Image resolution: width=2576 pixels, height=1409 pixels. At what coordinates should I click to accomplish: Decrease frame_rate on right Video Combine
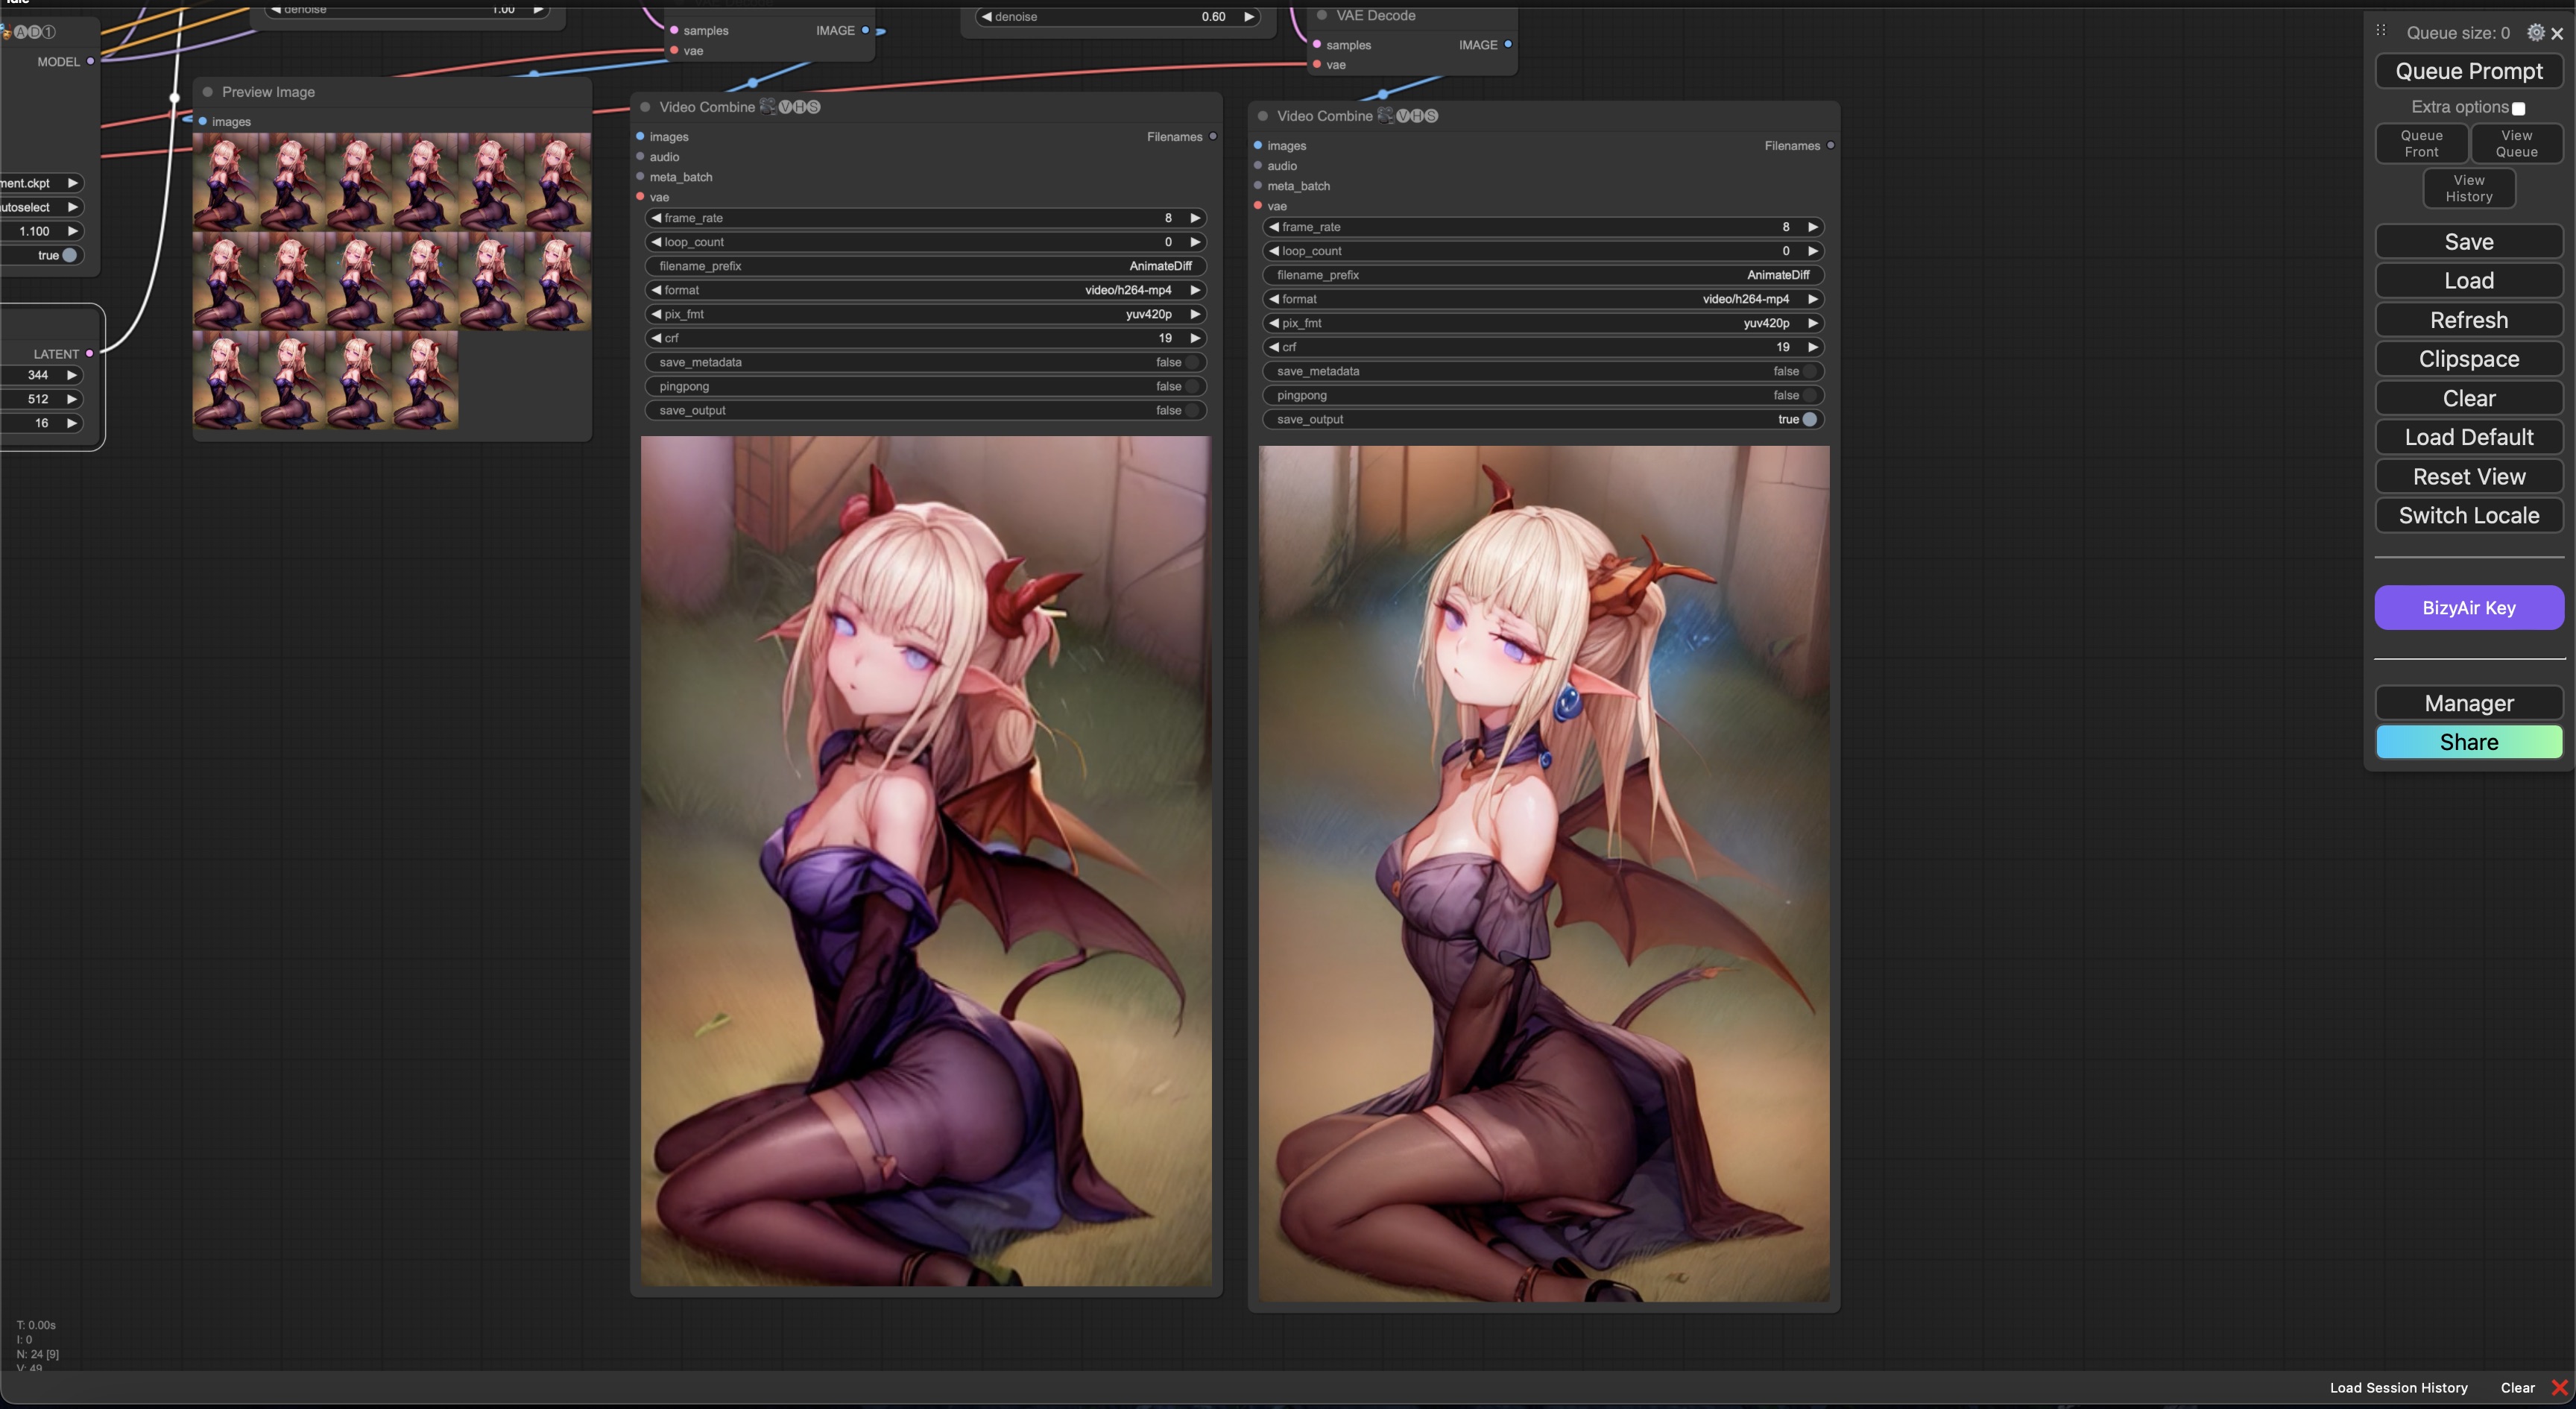click(x=1274, y=227)
